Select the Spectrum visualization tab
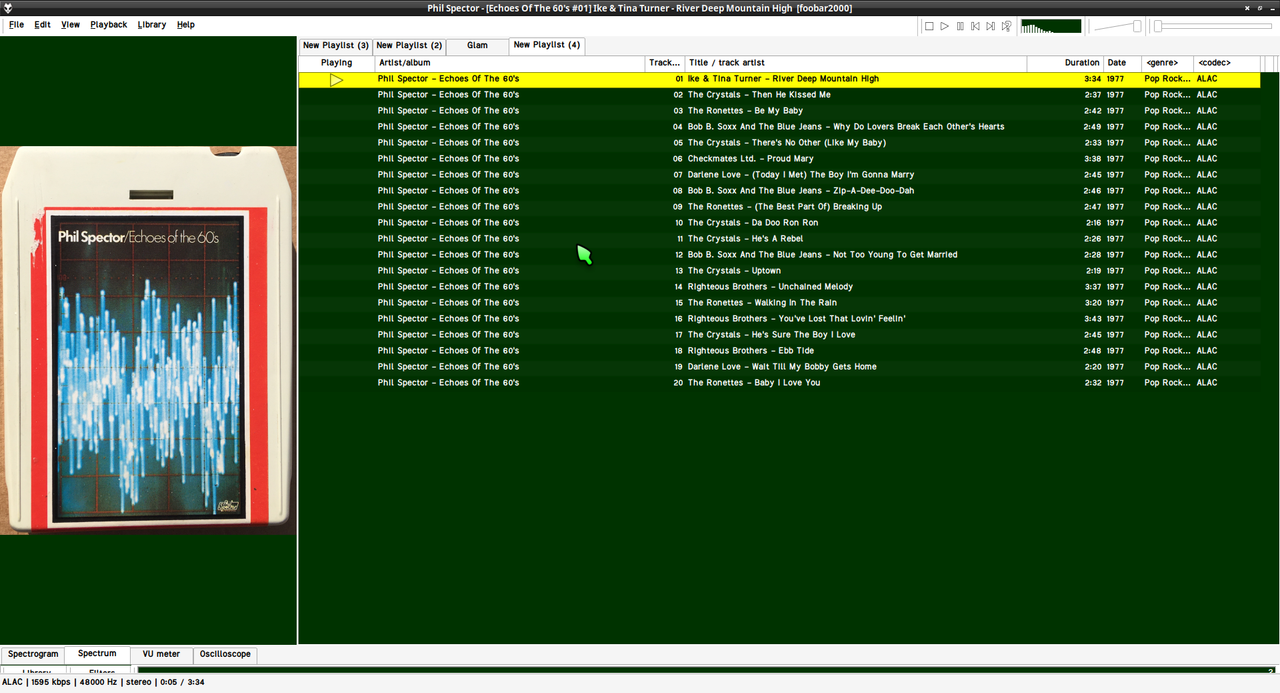The image size is (1280, 693). tap(97, 654)
